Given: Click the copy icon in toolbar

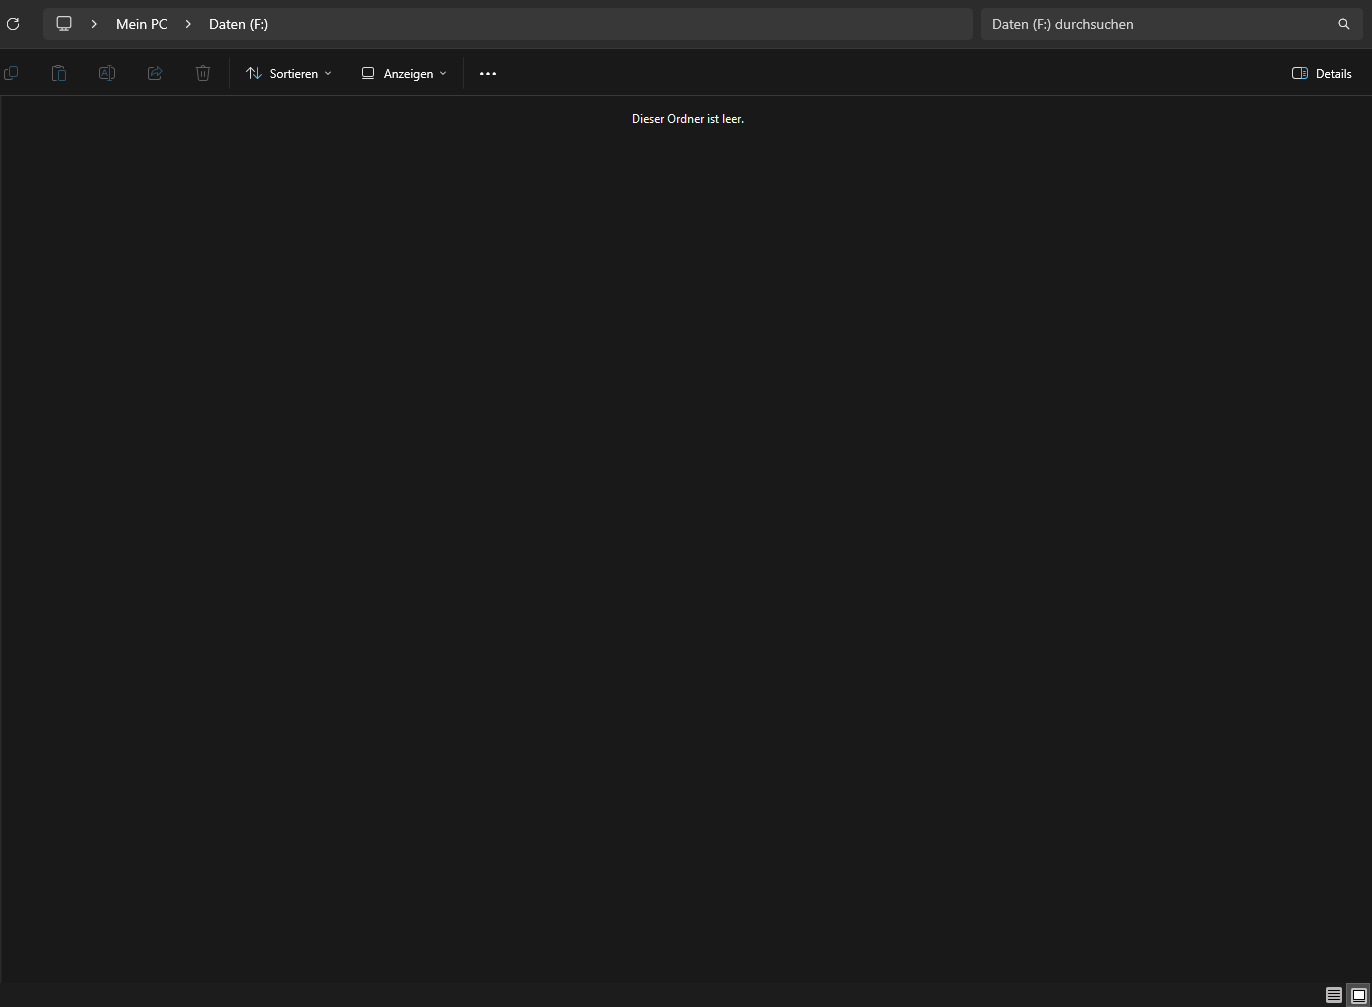Looking at the screenshot, I should coord(11,73).
